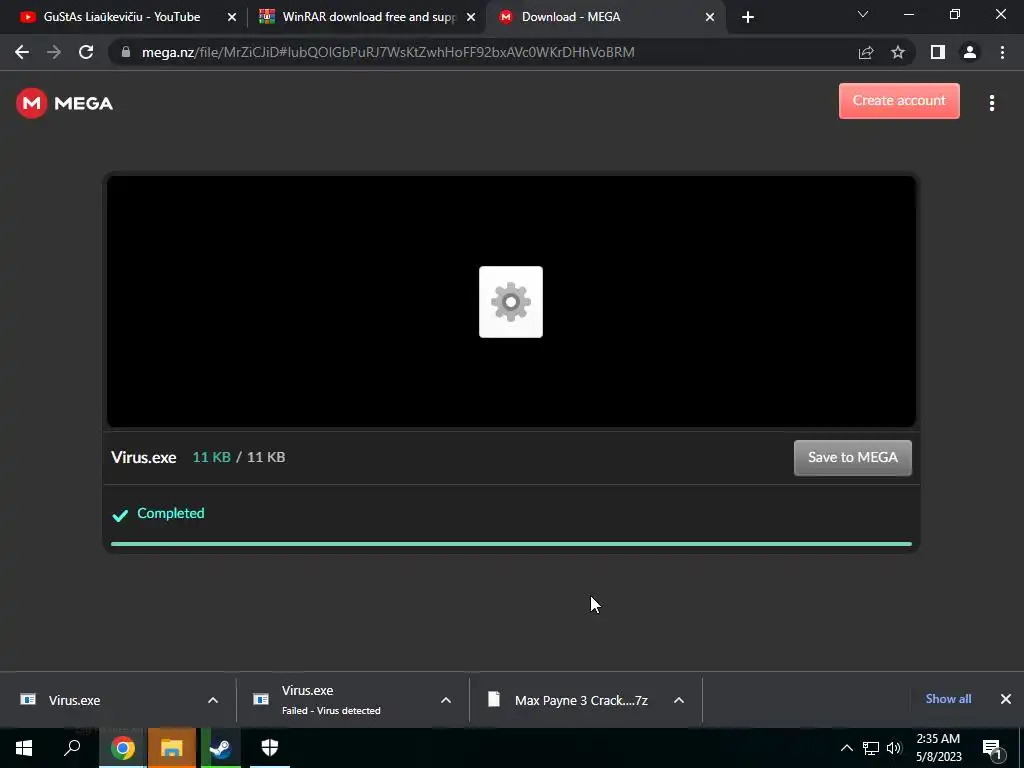Open the Chrome profile icon
The image size is (1024, 768).
coord(970,52)
